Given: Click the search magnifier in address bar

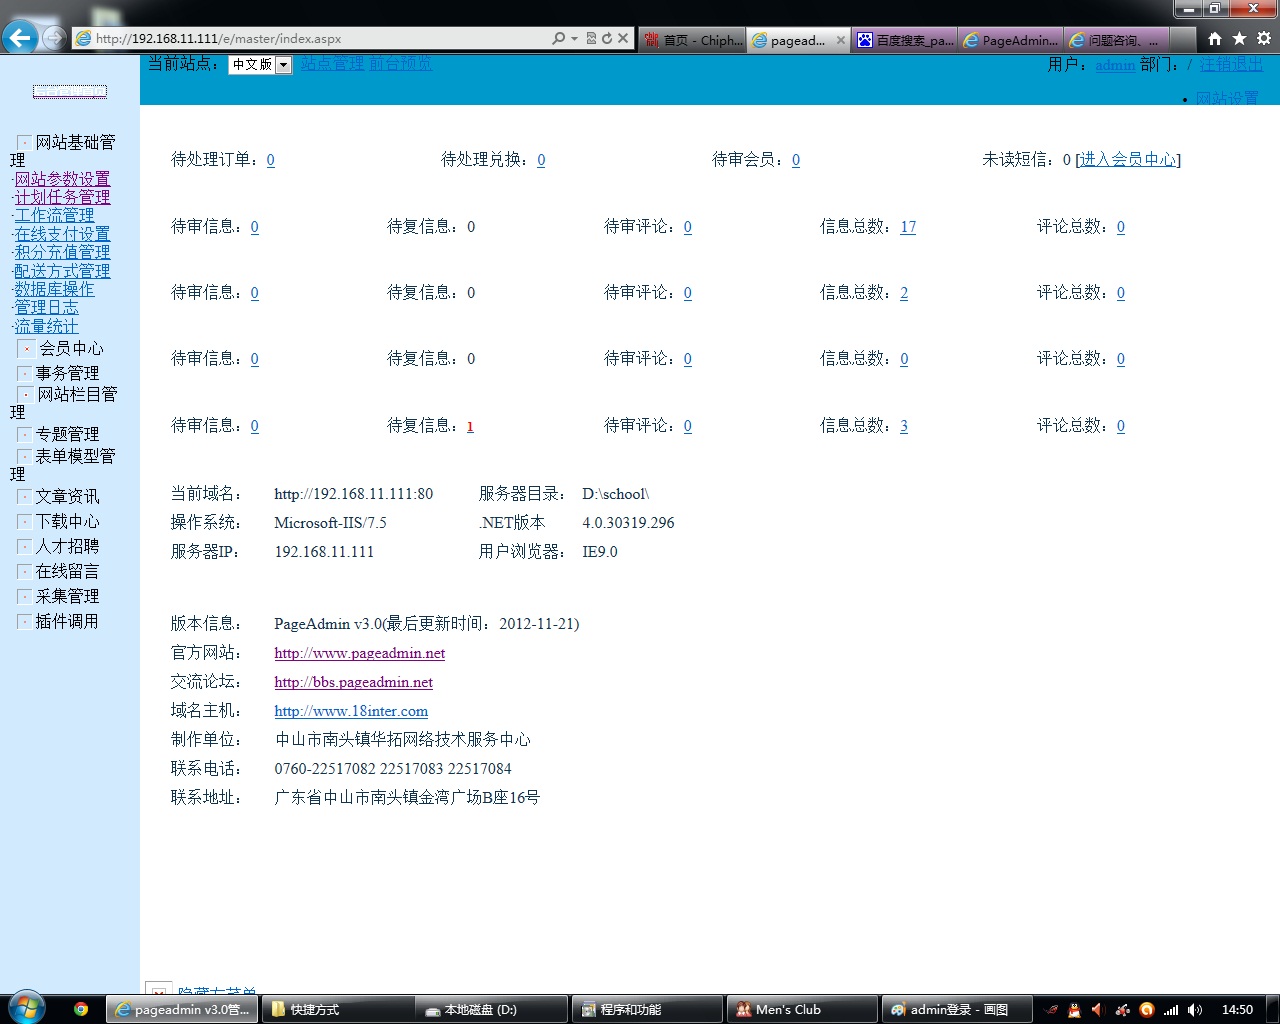Looking at the screenshot, I should click(x=558, y=38).
